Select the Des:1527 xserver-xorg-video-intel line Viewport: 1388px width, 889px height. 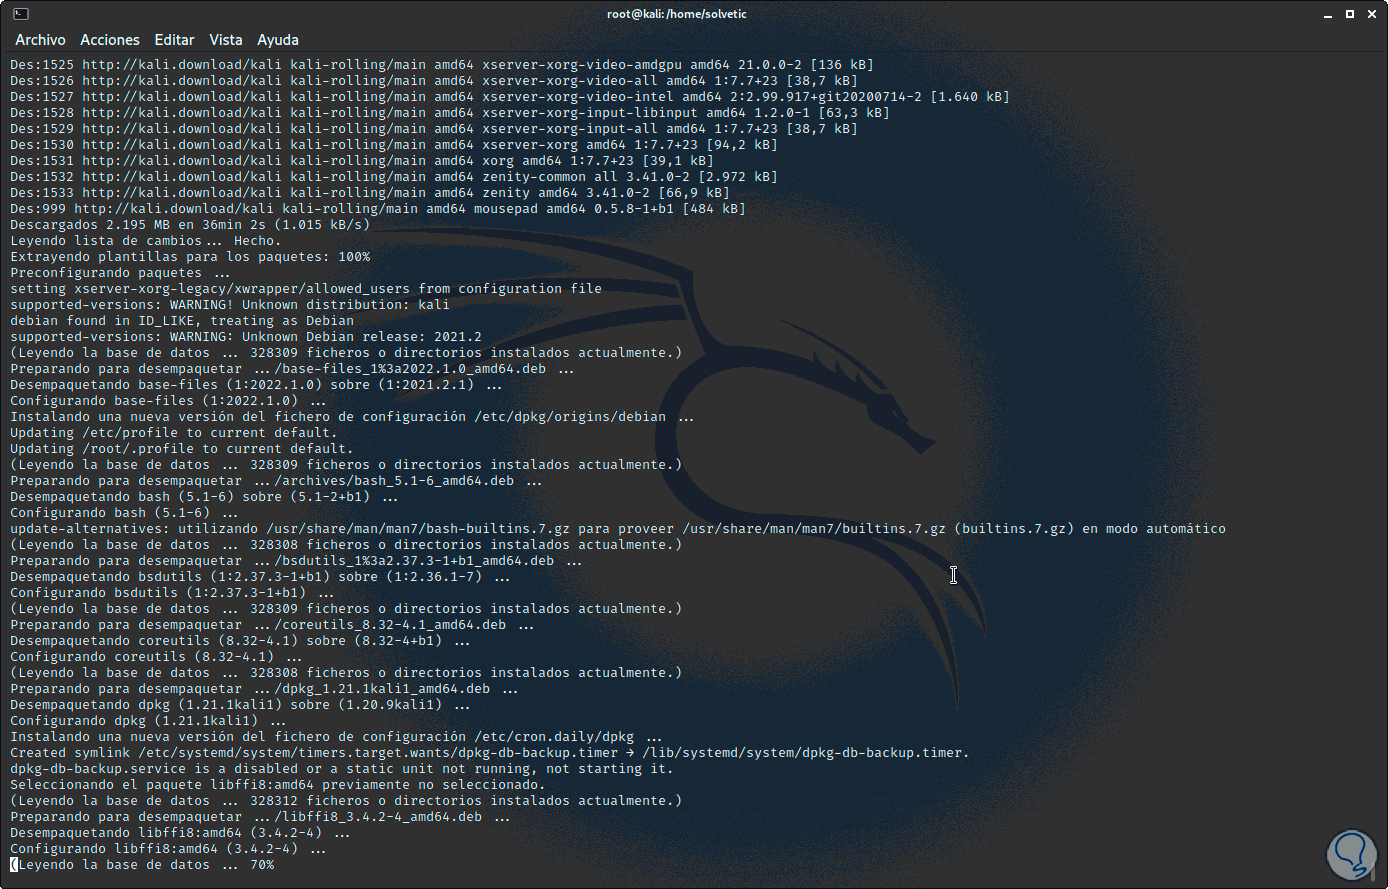coord(510,97)
